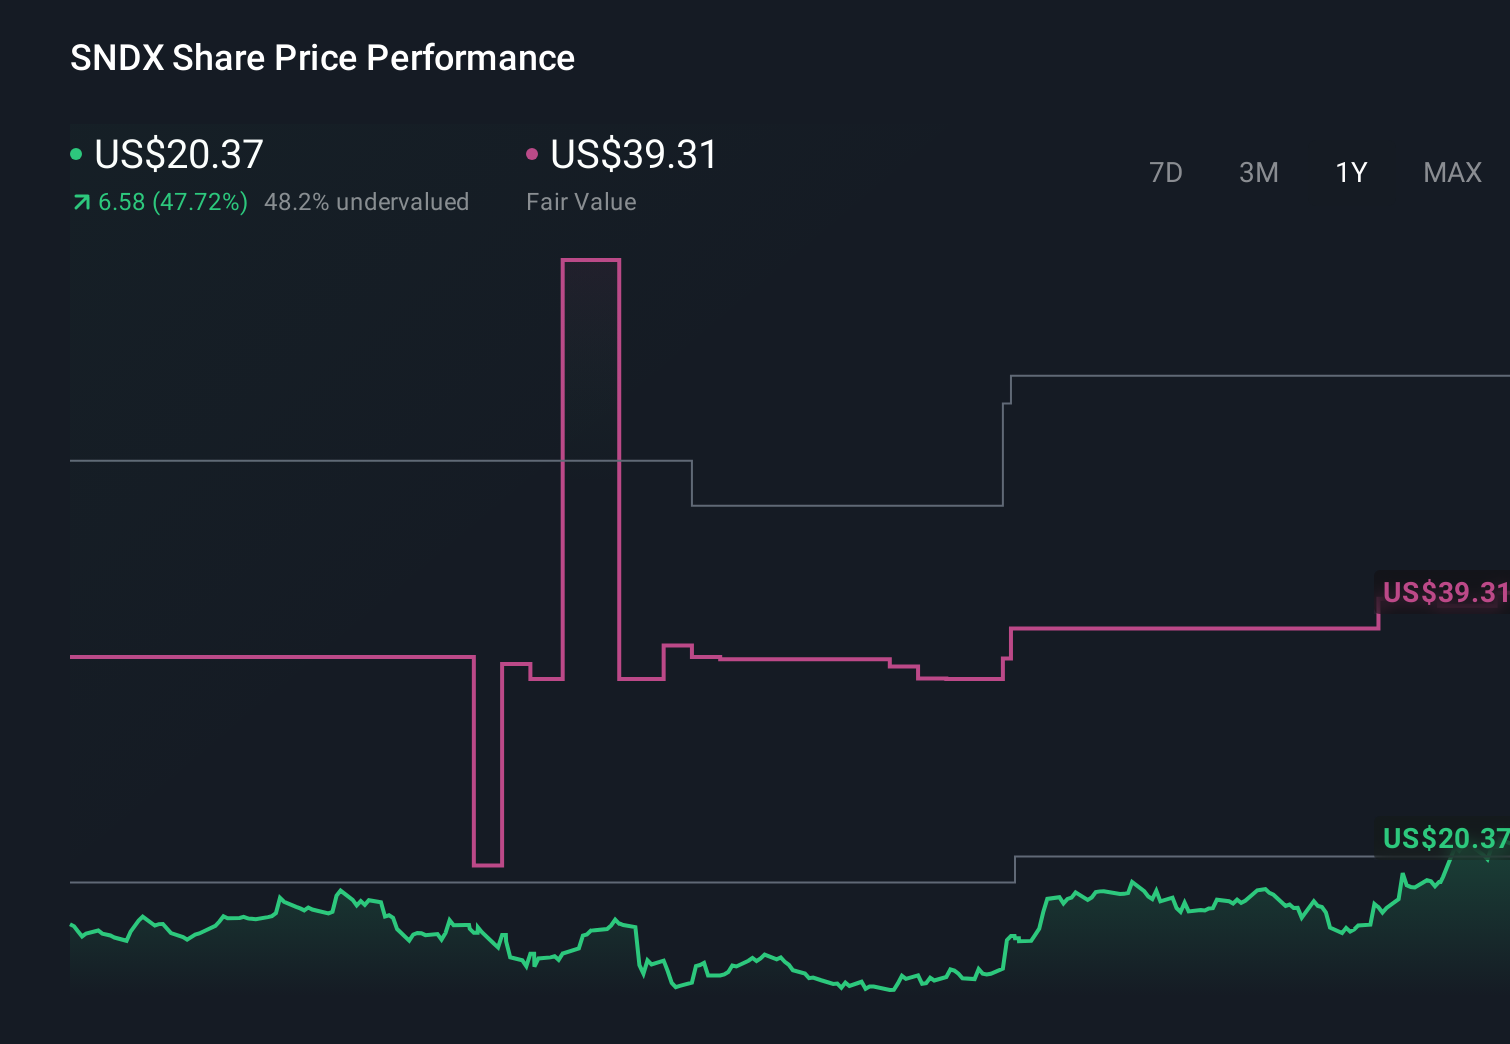Click the 6.58 (47.72%) gain text
Screen dimensions: 1510x1044
[172, 202]
